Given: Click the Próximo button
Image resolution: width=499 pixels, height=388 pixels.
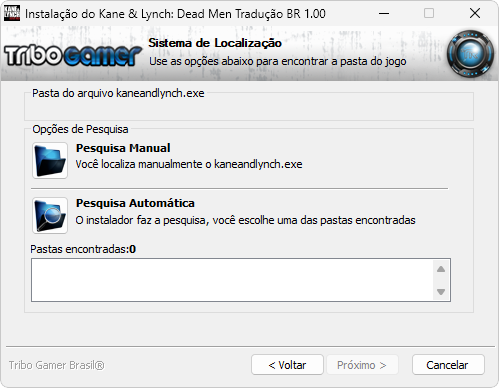Looking at the screenshot, I should pyautogui.click(x=362, y=365).
